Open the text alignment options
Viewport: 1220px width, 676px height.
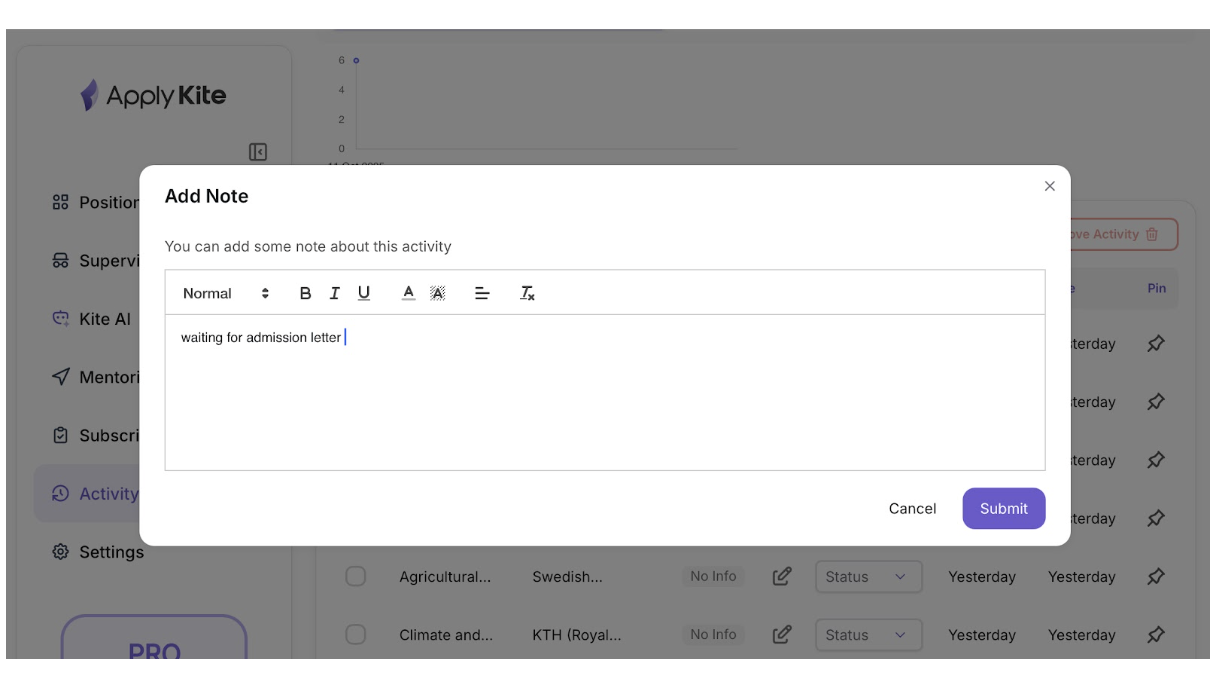tap(482, 293)
